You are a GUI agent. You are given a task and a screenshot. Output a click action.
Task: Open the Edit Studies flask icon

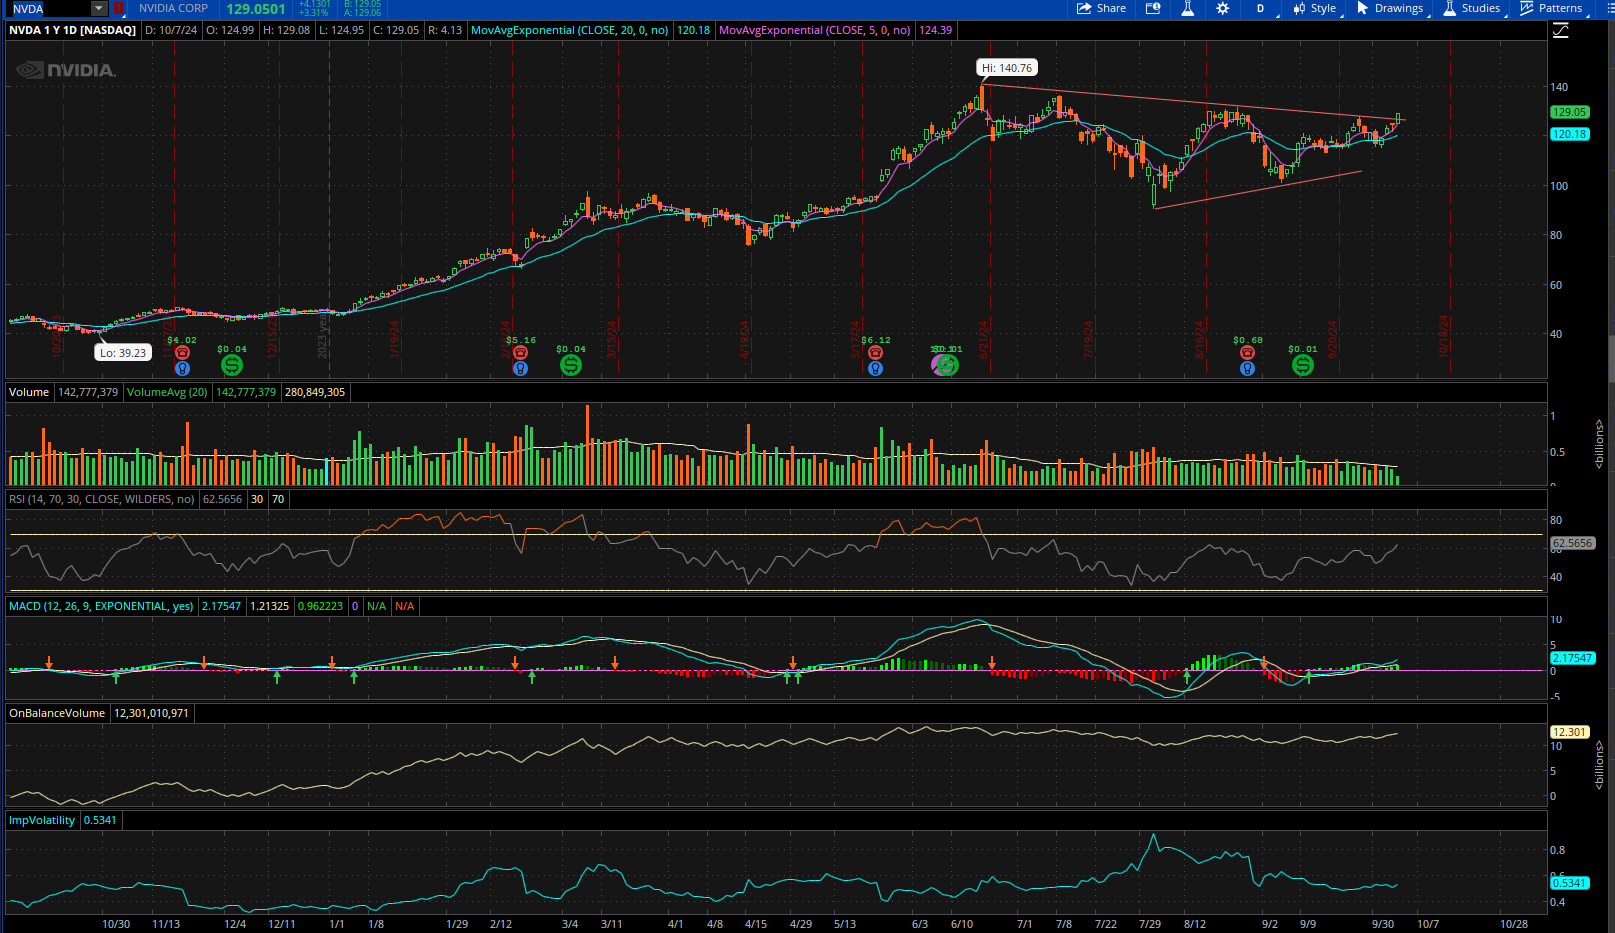[x=1187, y=8]
